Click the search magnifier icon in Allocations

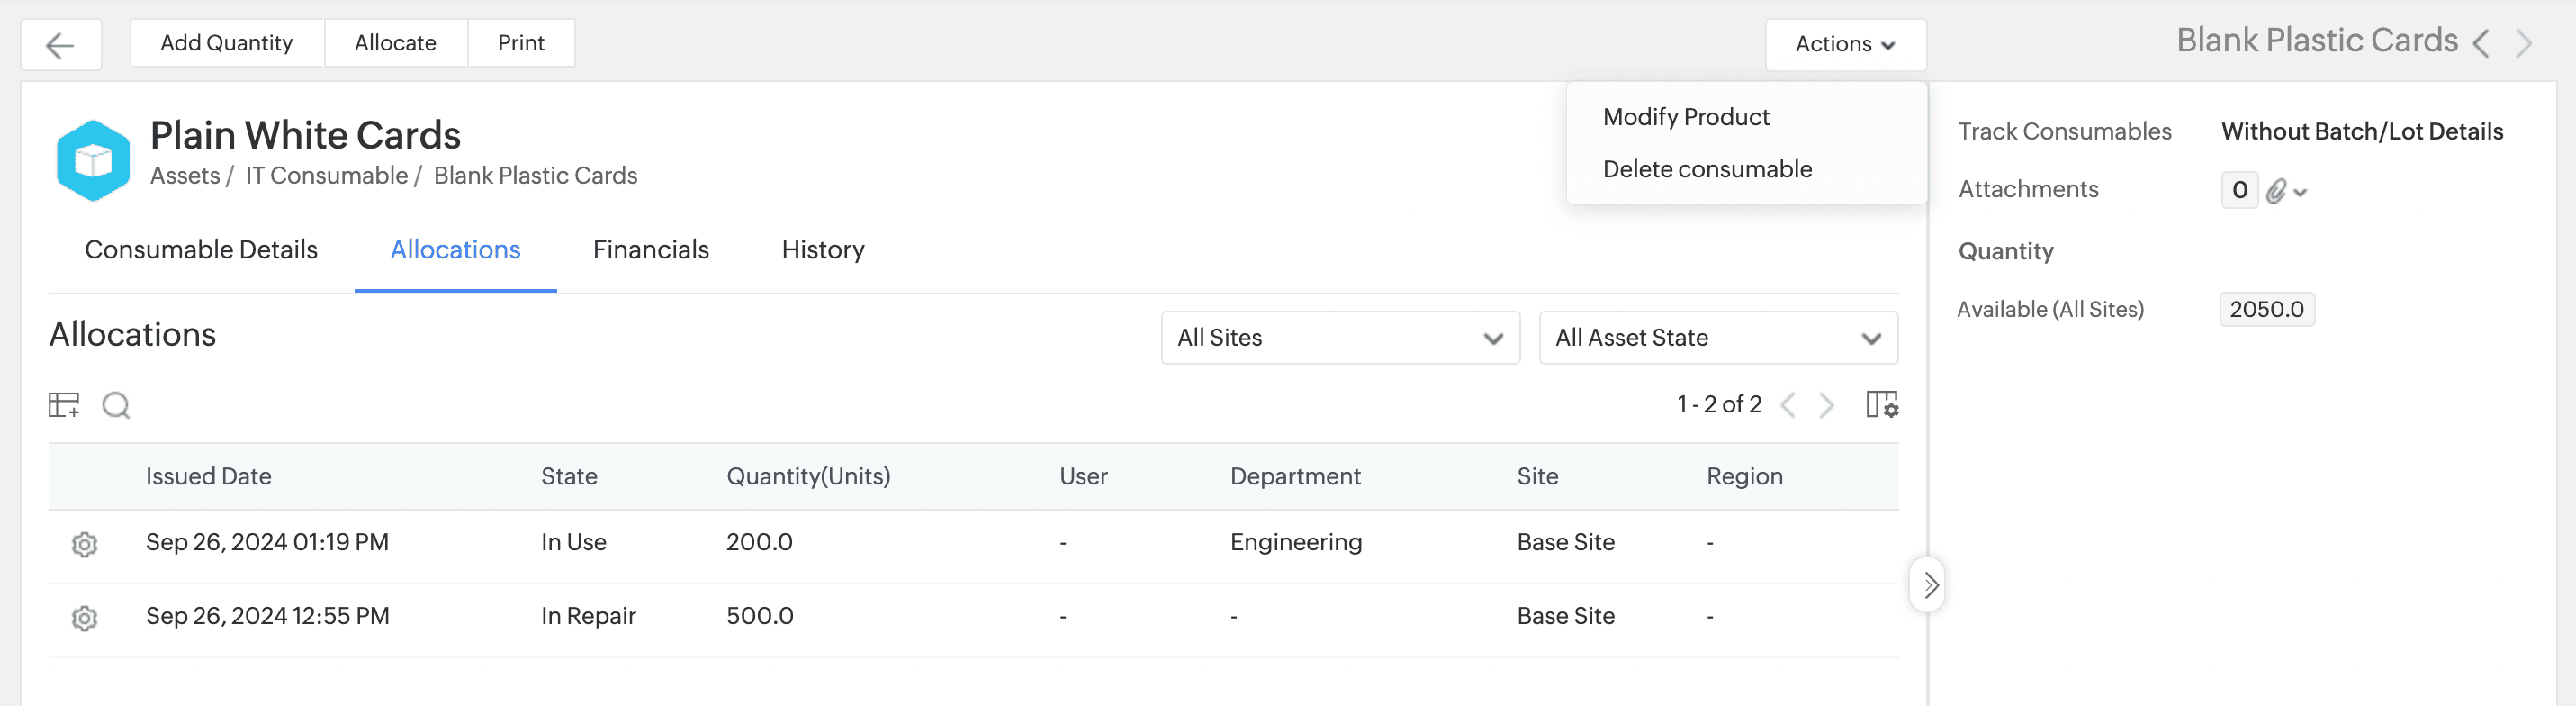116,405
